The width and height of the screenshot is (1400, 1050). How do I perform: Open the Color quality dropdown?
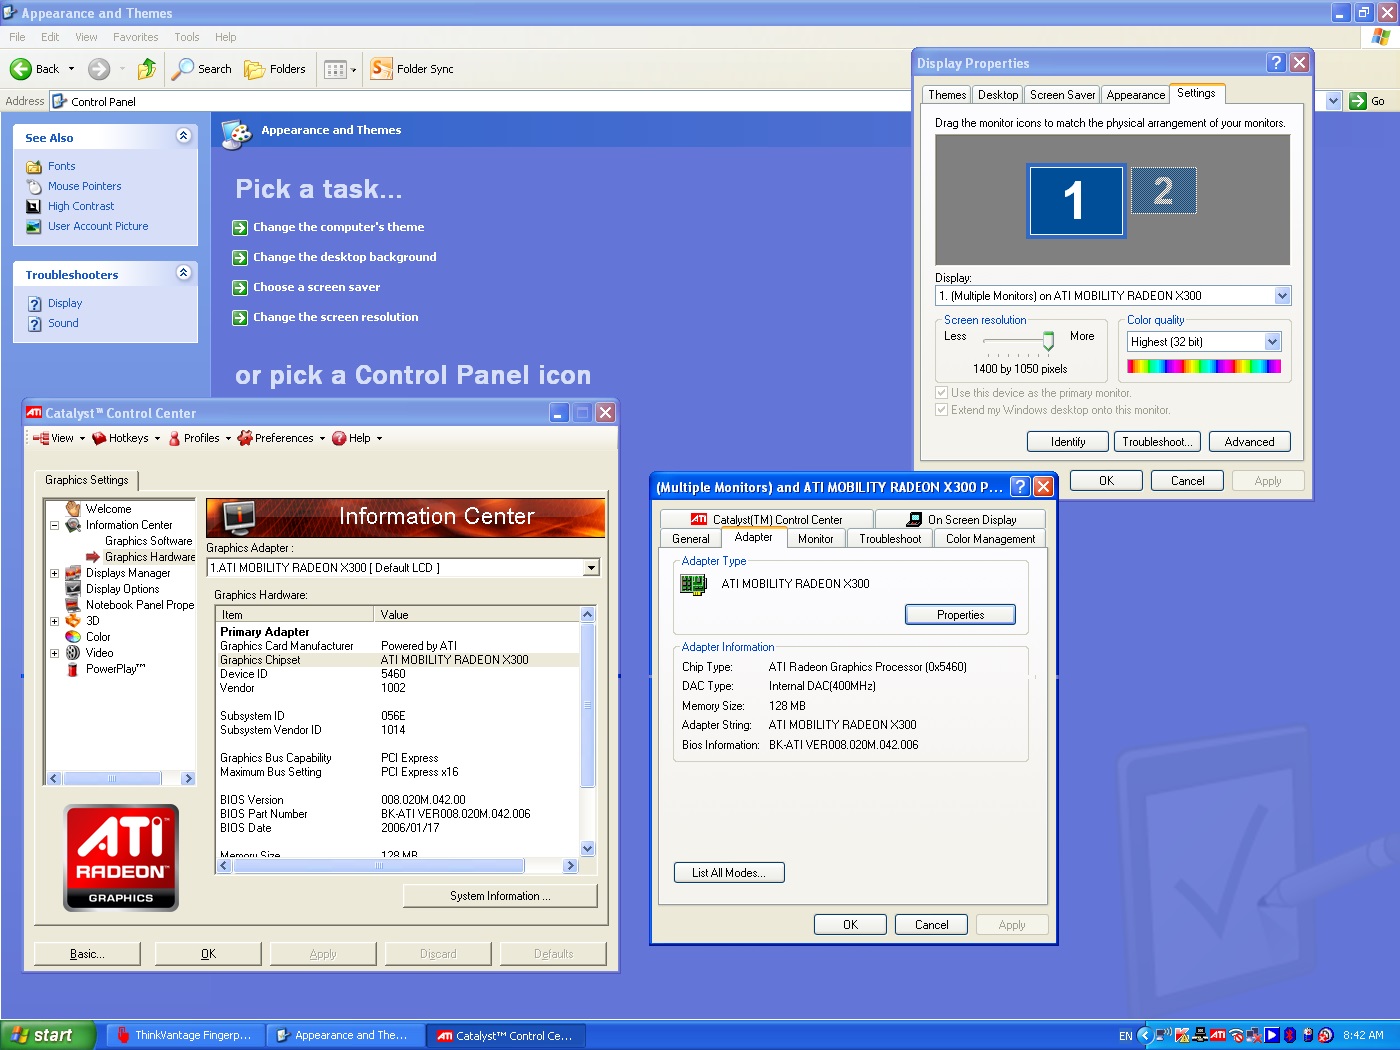point(1272,342)
